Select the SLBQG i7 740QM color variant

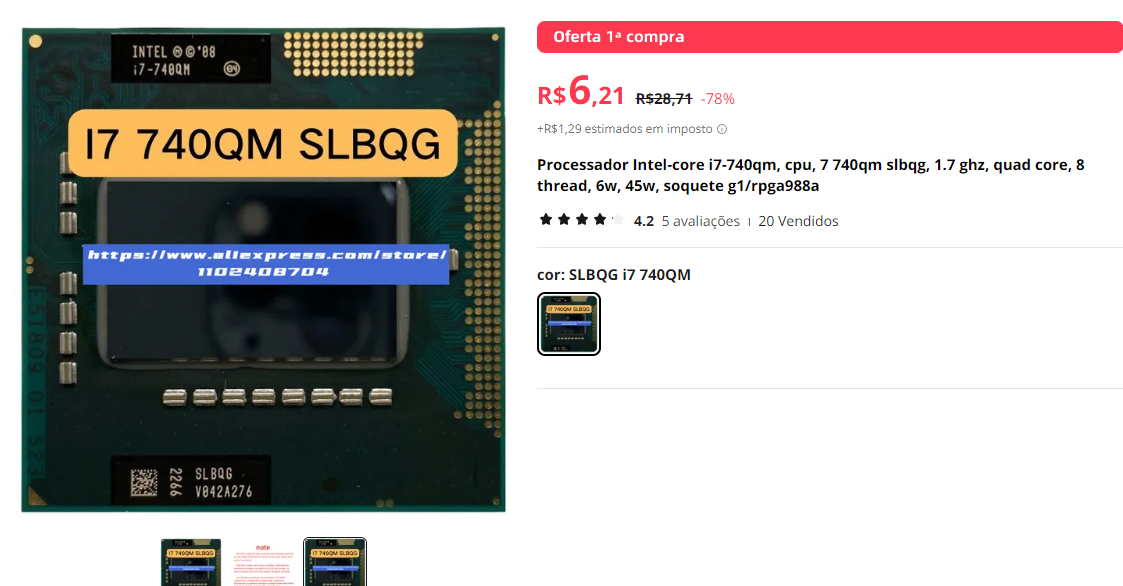coord(569,324)
